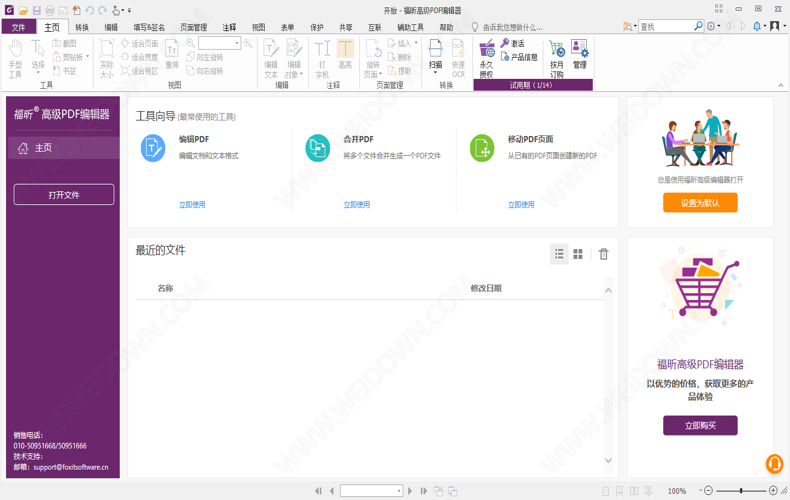
Task: Click trash icon to clear recent files
Action: click(x=604, y=254)
